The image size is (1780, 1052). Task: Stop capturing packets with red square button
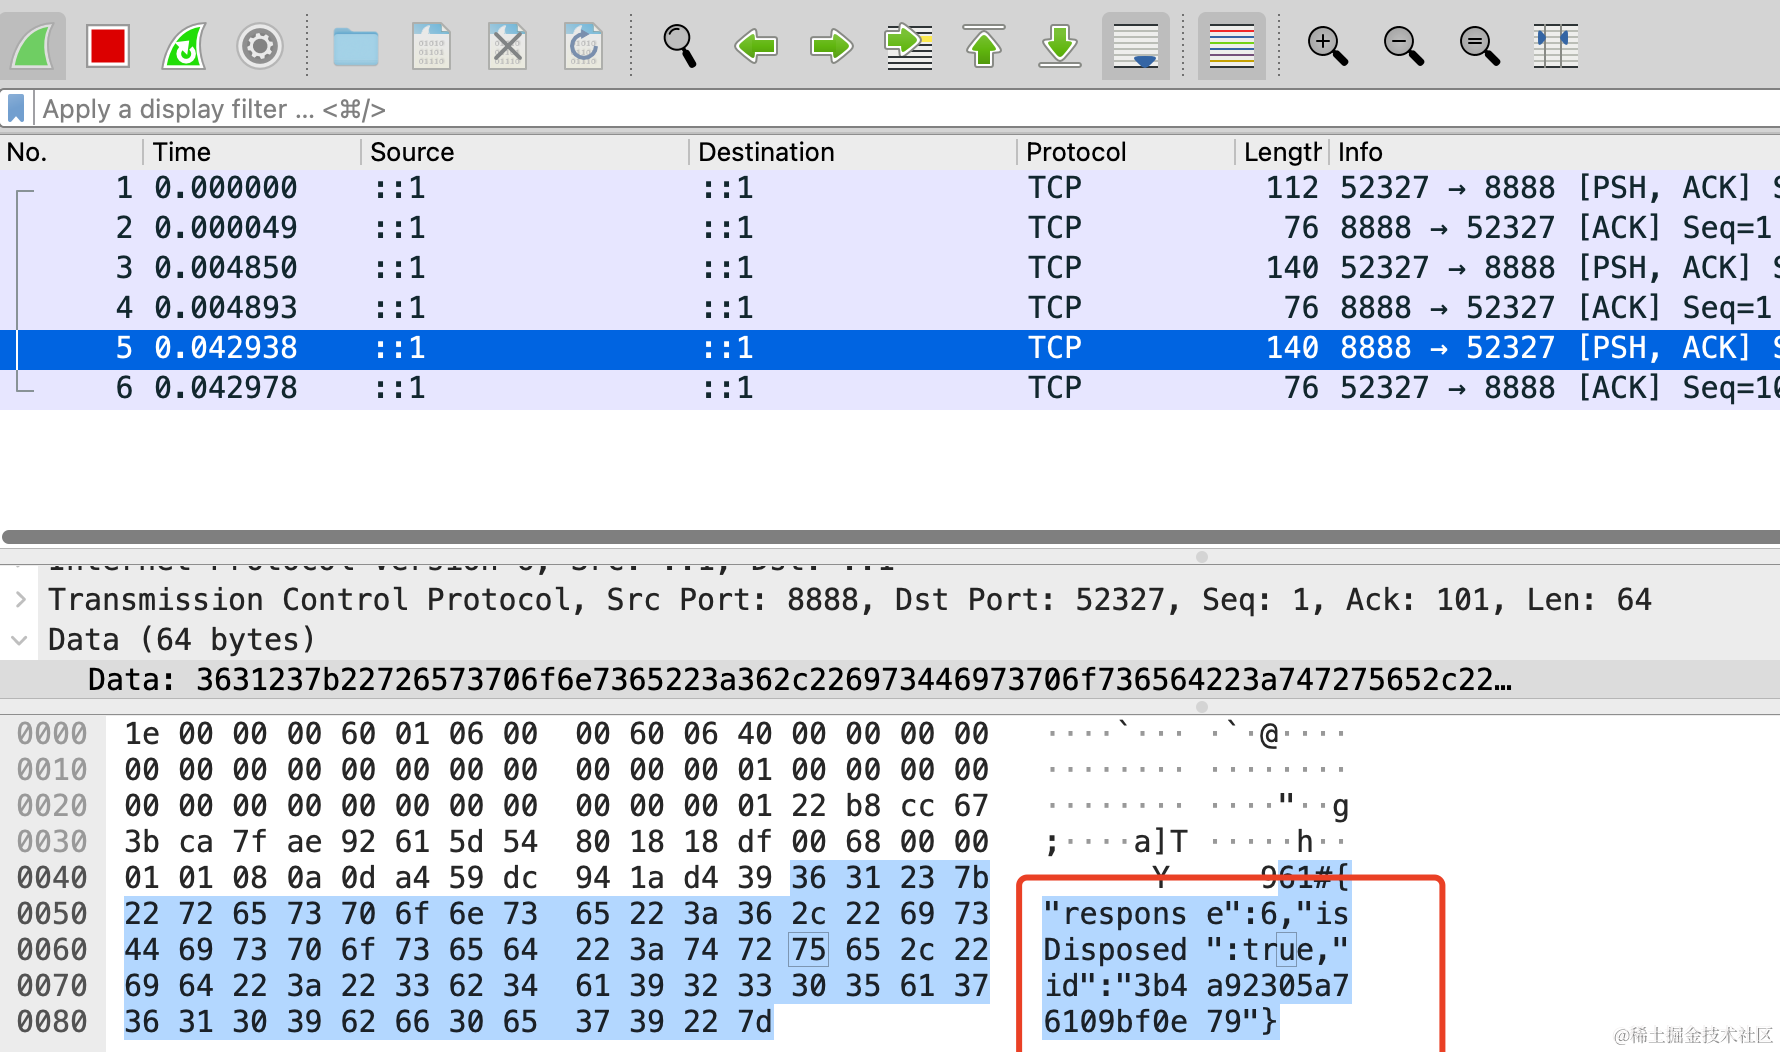107,46
